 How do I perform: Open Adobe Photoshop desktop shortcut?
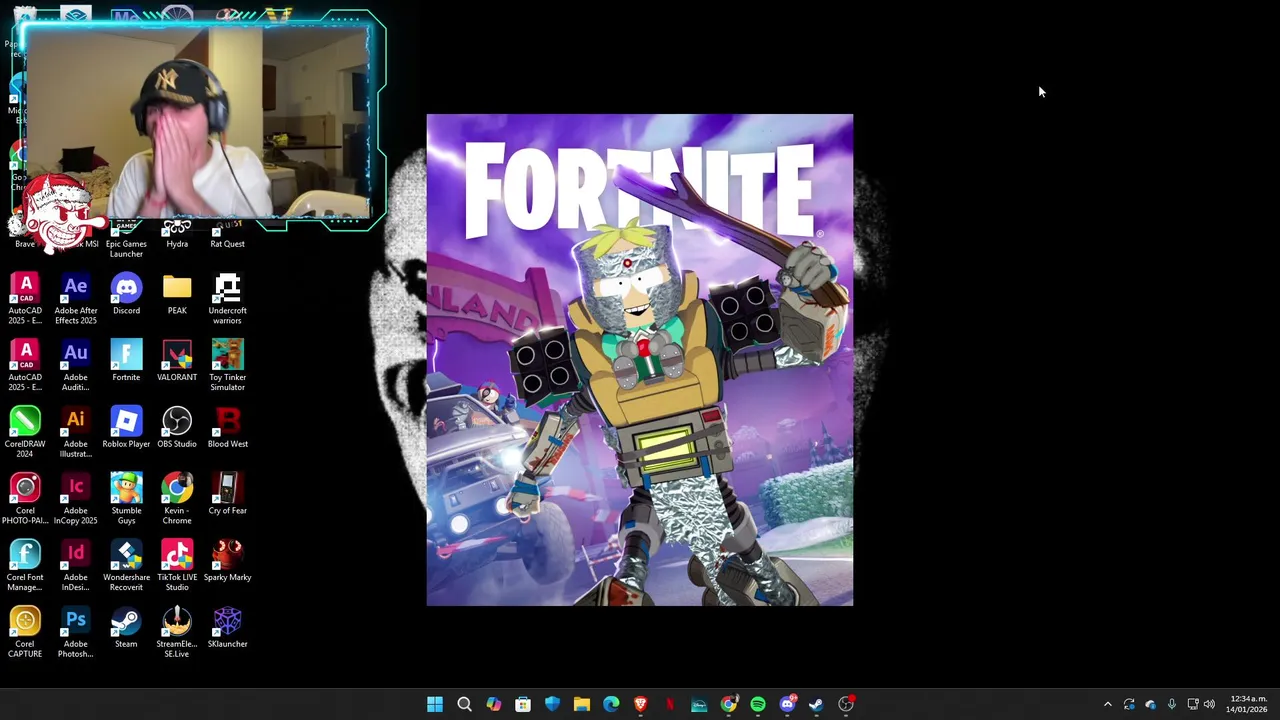point(76,633)
